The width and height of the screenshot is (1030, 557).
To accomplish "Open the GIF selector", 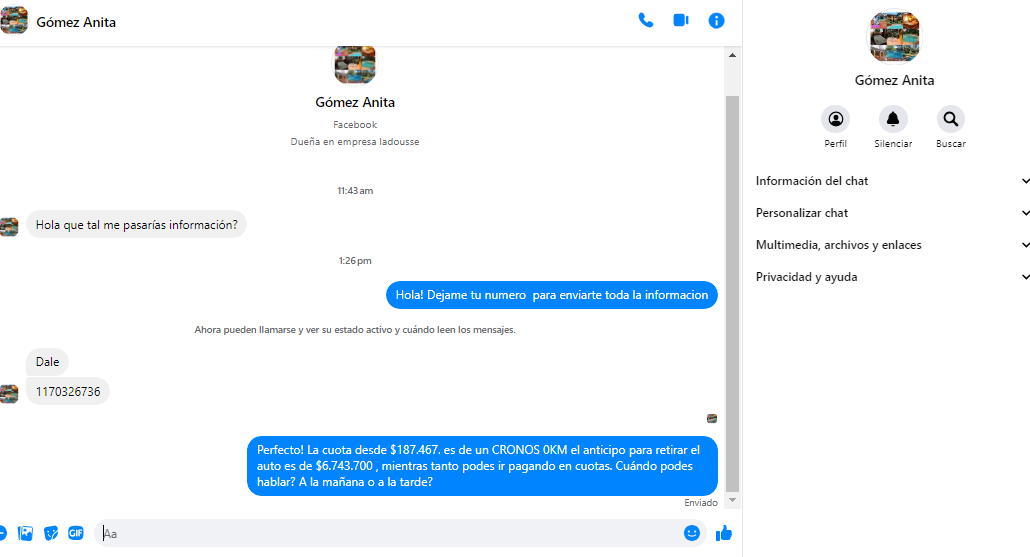I will 76,533.
